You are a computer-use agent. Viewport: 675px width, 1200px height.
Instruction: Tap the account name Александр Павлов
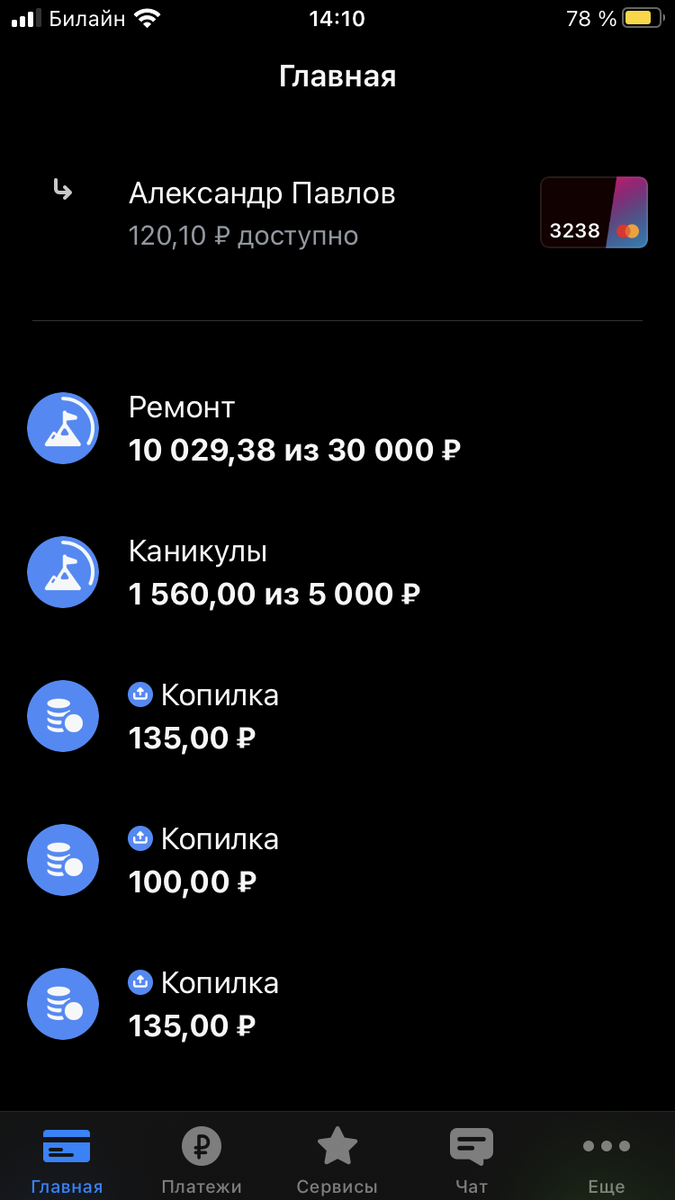(262, 193)
